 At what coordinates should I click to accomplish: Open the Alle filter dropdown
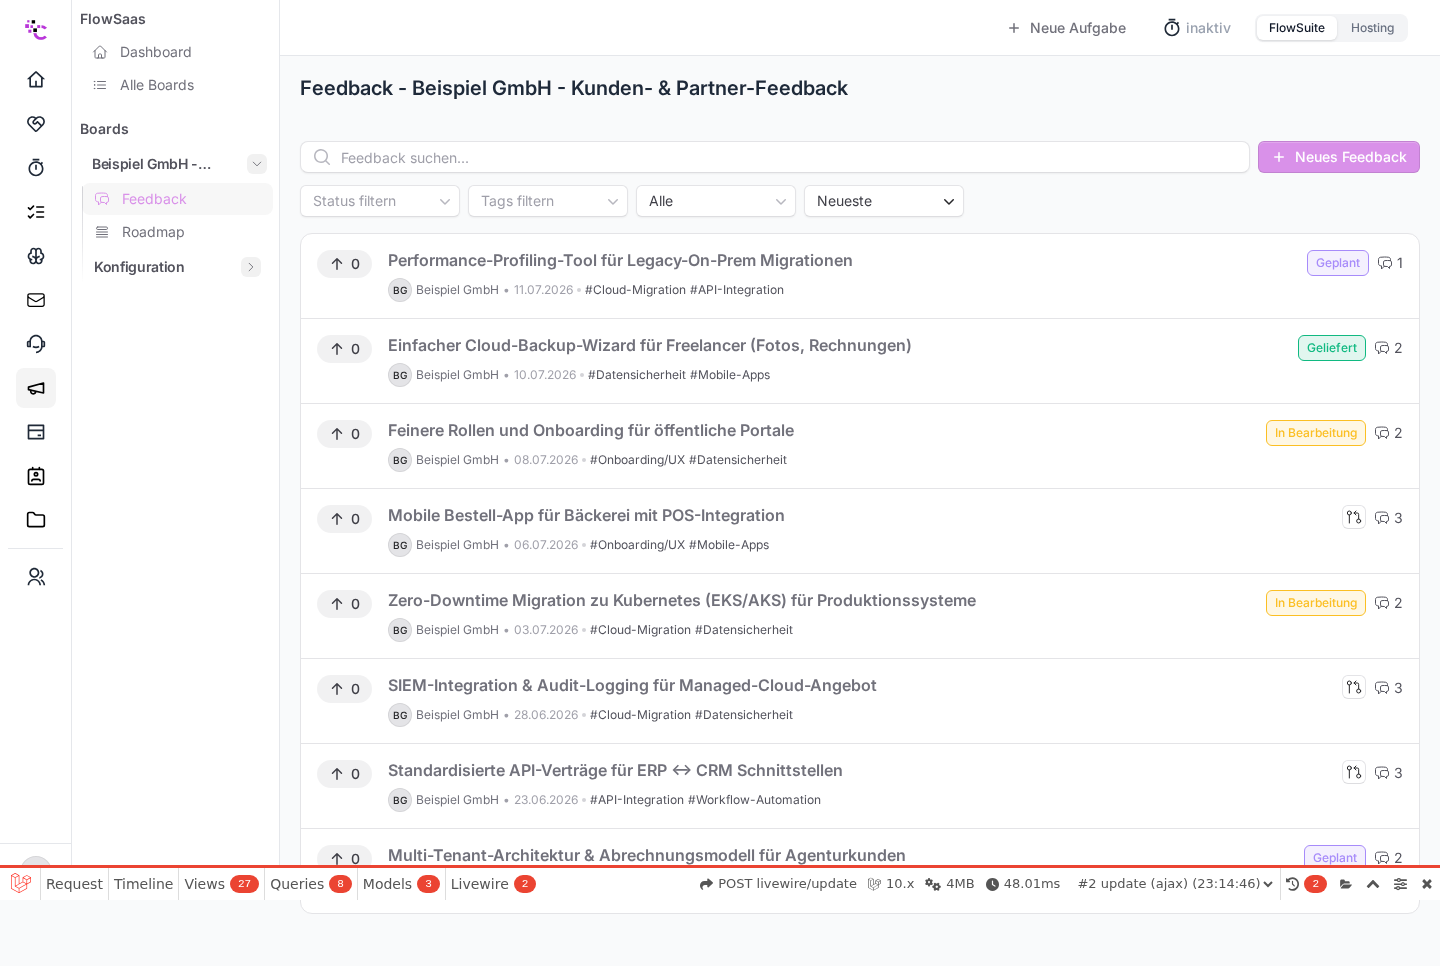point(716,201)
